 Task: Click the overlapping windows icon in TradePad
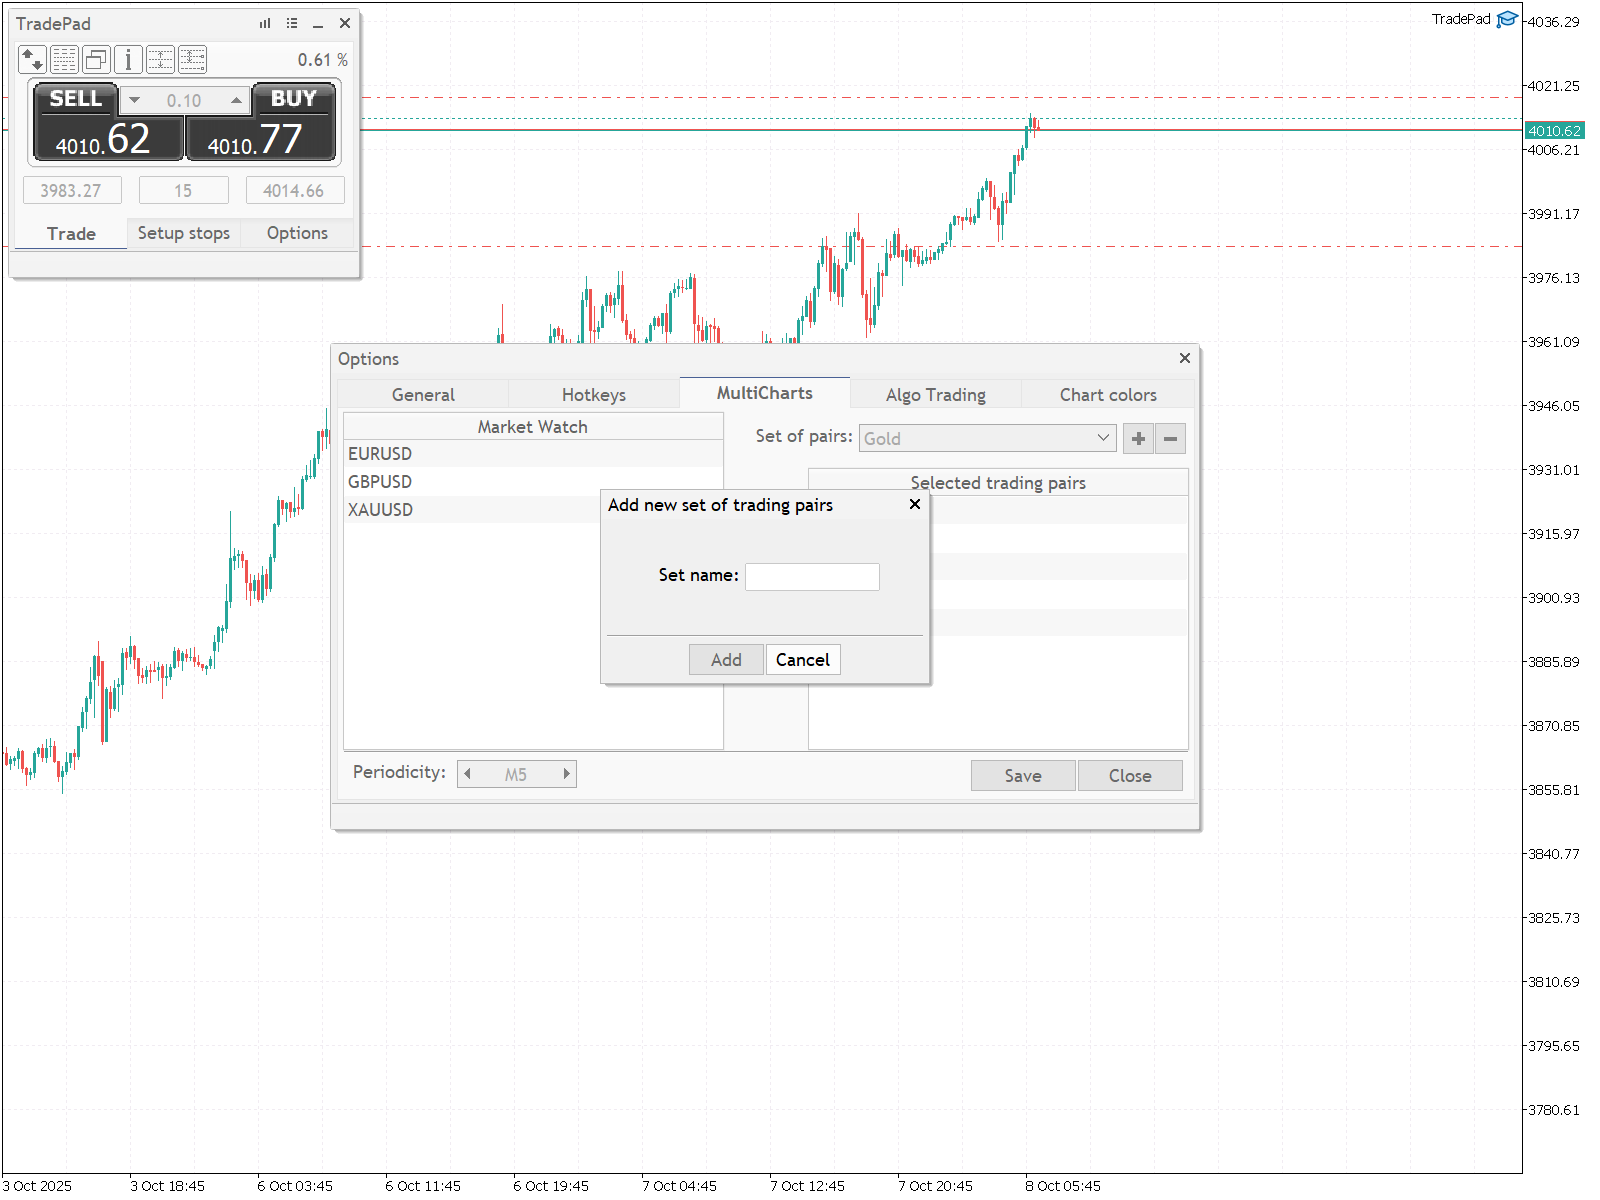click(x=96, y=60)
